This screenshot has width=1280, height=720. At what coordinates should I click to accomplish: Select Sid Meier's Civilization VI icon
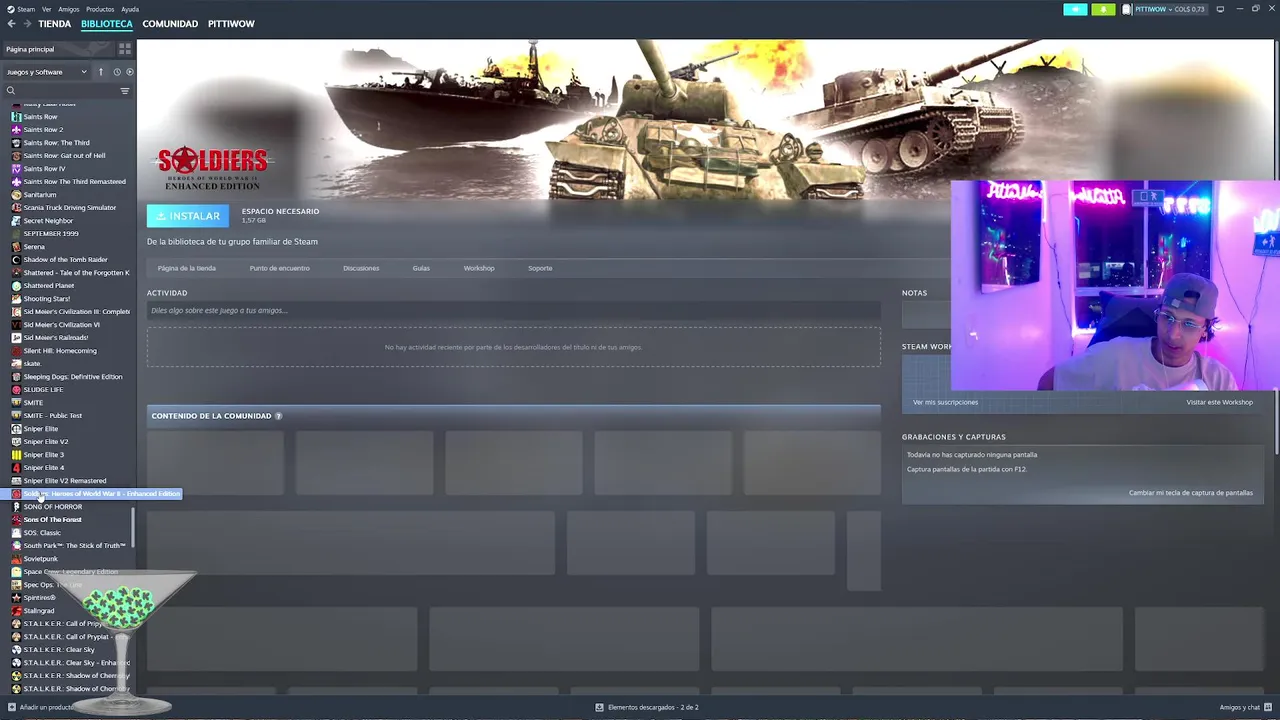pyautogui.click(x=16, y=325)
